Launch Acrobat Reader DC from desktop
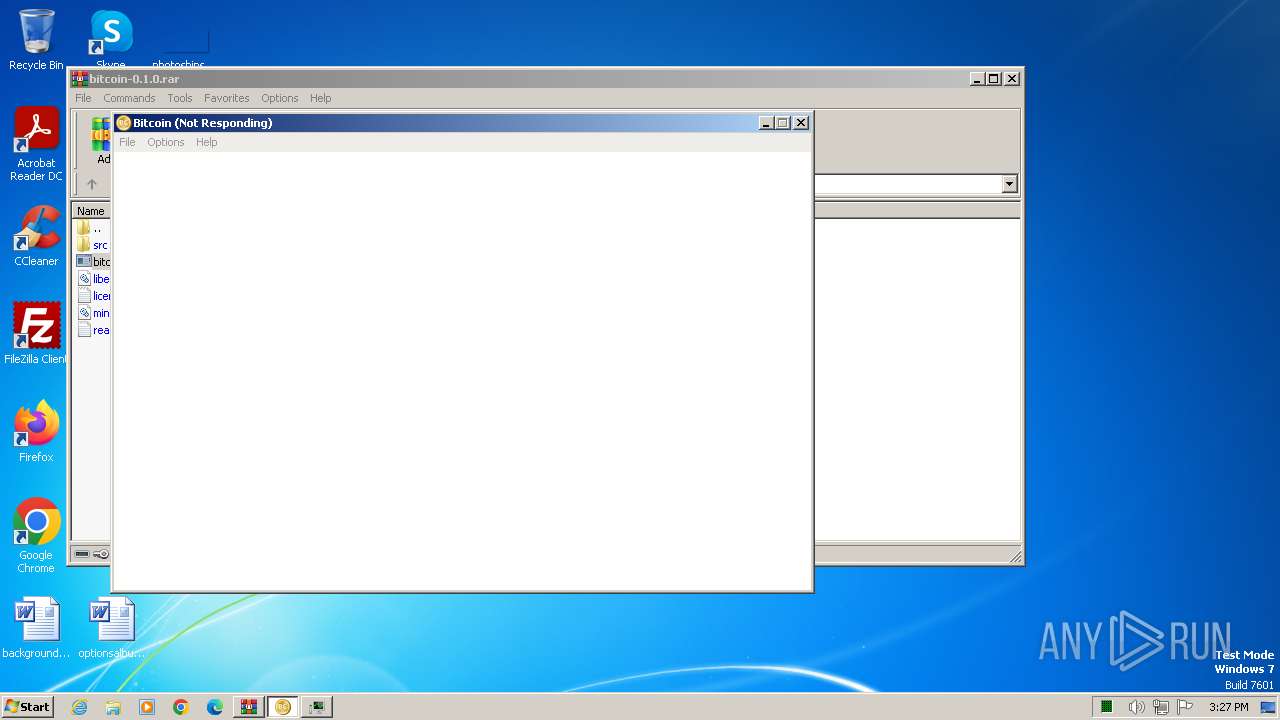Screen dimensions: 1280x720 pos(36,144)
